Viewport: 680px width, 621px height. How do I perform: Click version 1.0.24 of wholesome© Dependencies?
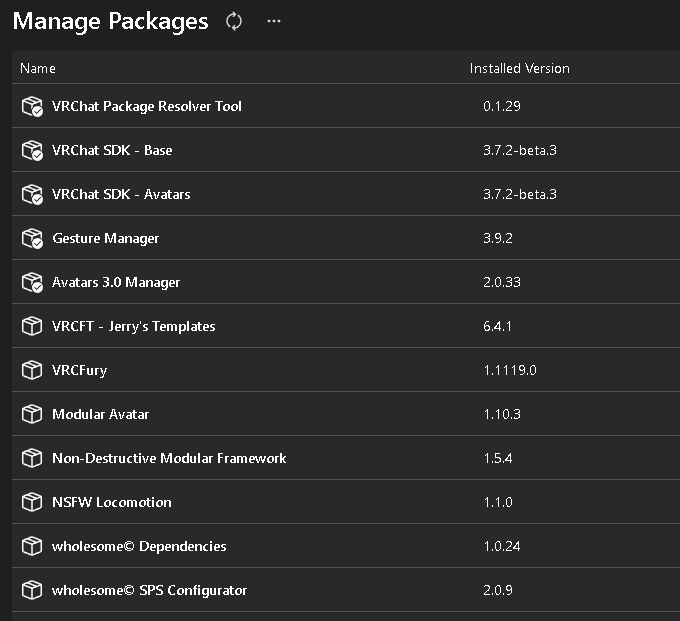pos(502,546)
